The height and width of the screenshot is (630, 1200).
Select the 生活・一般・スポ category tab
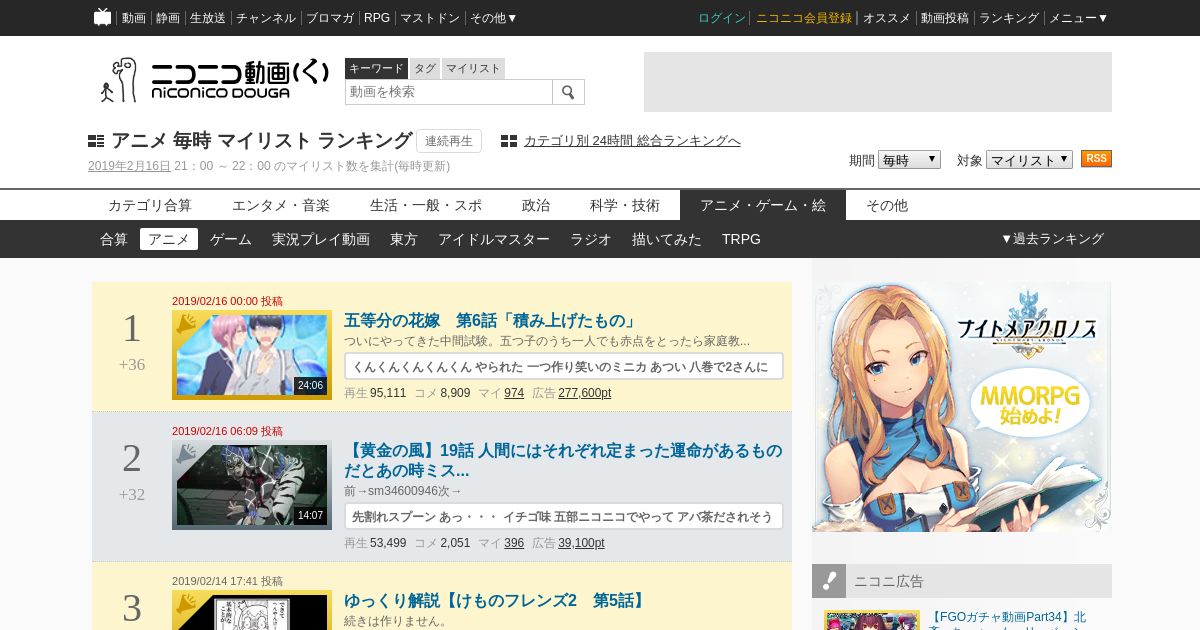click(x=426, y=205)
